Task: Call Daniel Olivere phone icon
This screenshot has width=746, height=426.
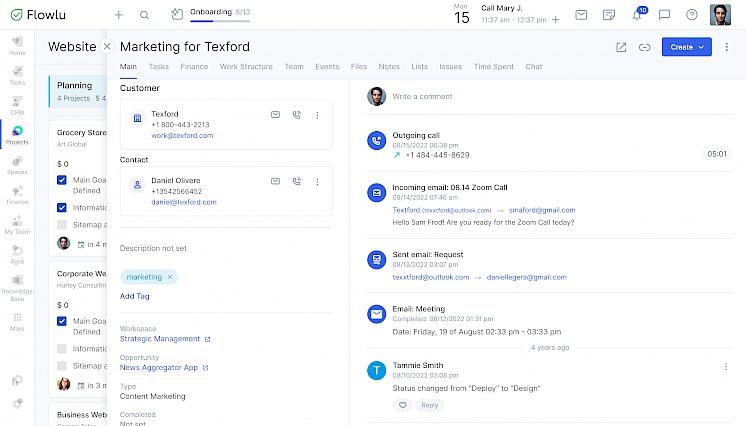Action: [297, 181]
